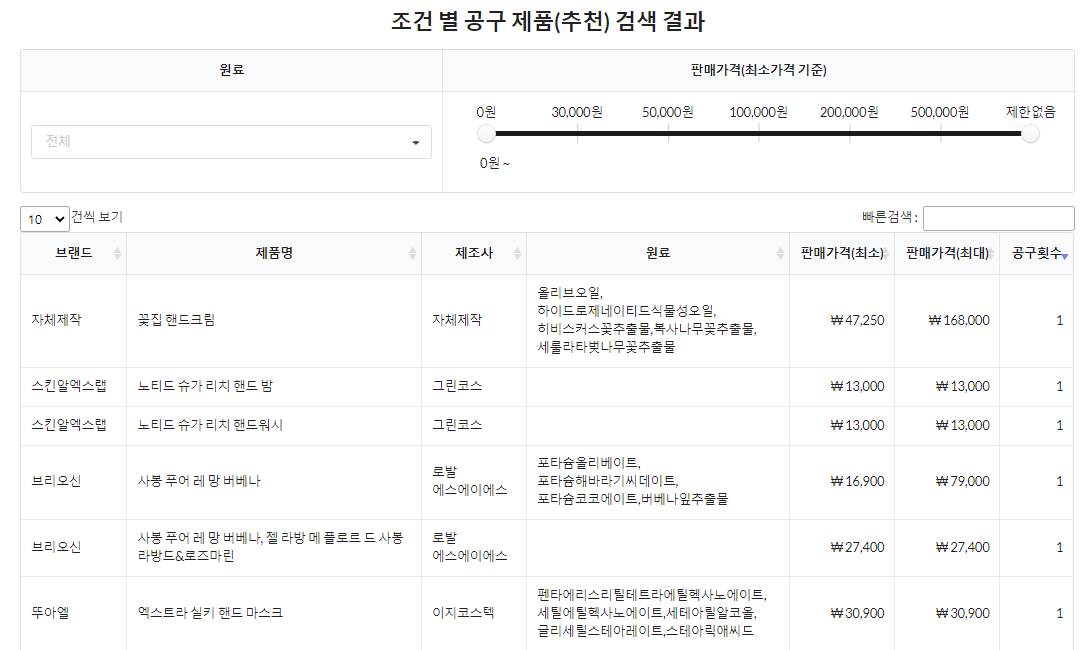The height and width of the screenshot is (650, 1087).
Task: Open the 공구횟수 link for 사봉 푸어 레 망 버베나
Action: point(1059,481)
